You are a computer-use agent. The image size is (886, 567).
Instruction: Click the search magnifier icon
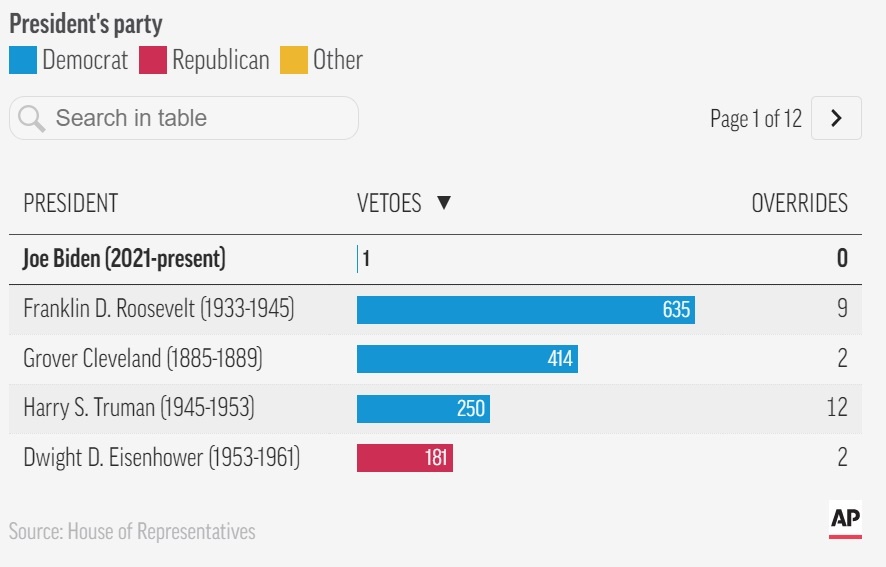pos(31,119)
